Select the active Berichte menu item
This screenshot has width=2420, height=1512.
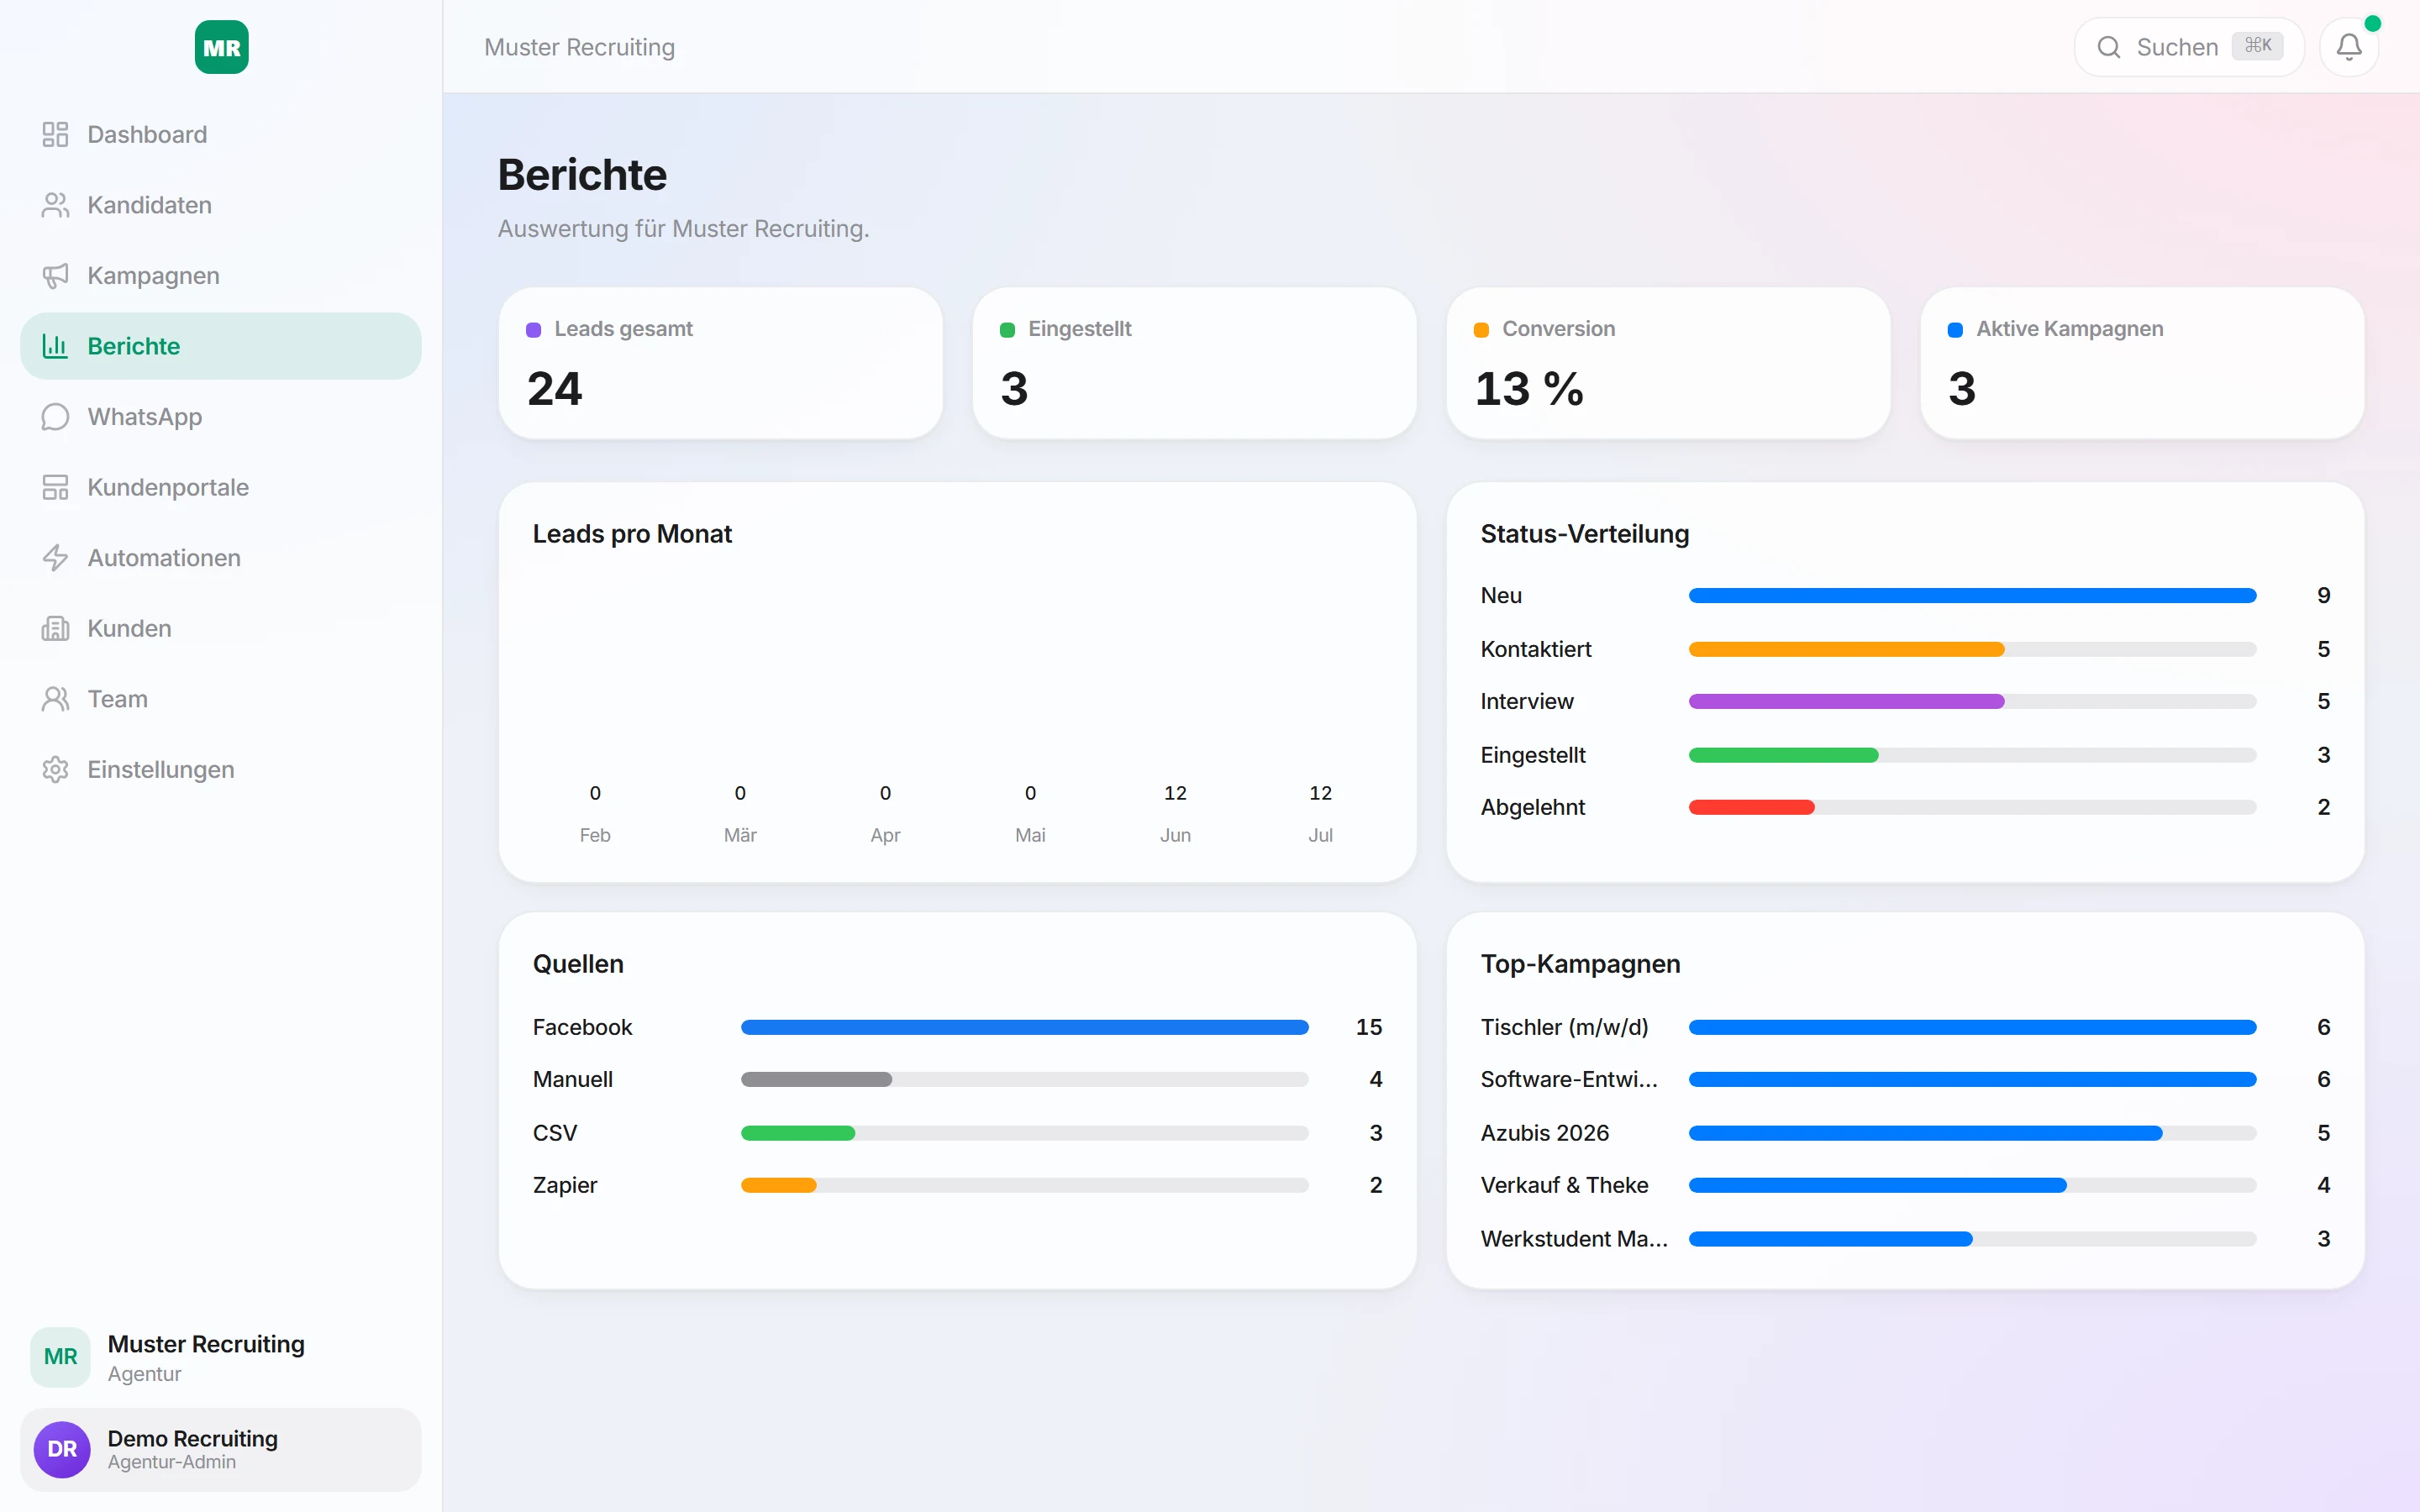(221, 346)
